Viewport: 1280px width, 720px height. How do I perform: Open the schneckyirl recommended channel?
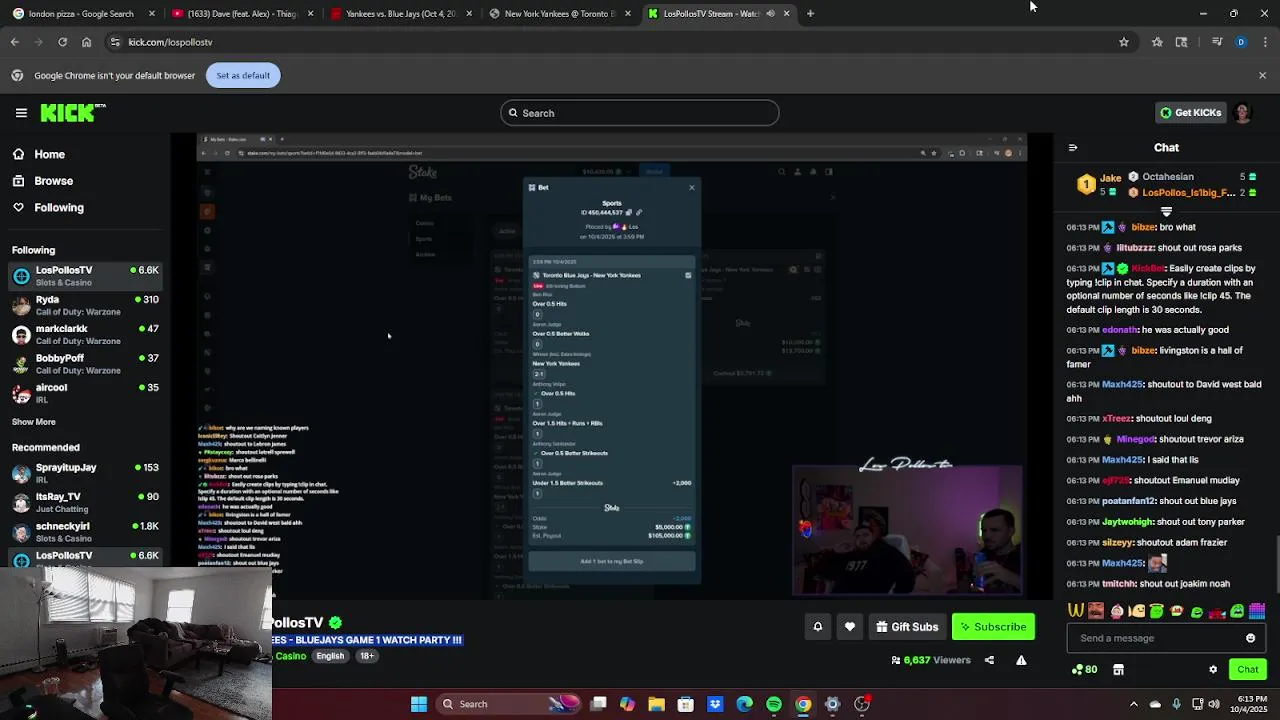pos(85,531)
